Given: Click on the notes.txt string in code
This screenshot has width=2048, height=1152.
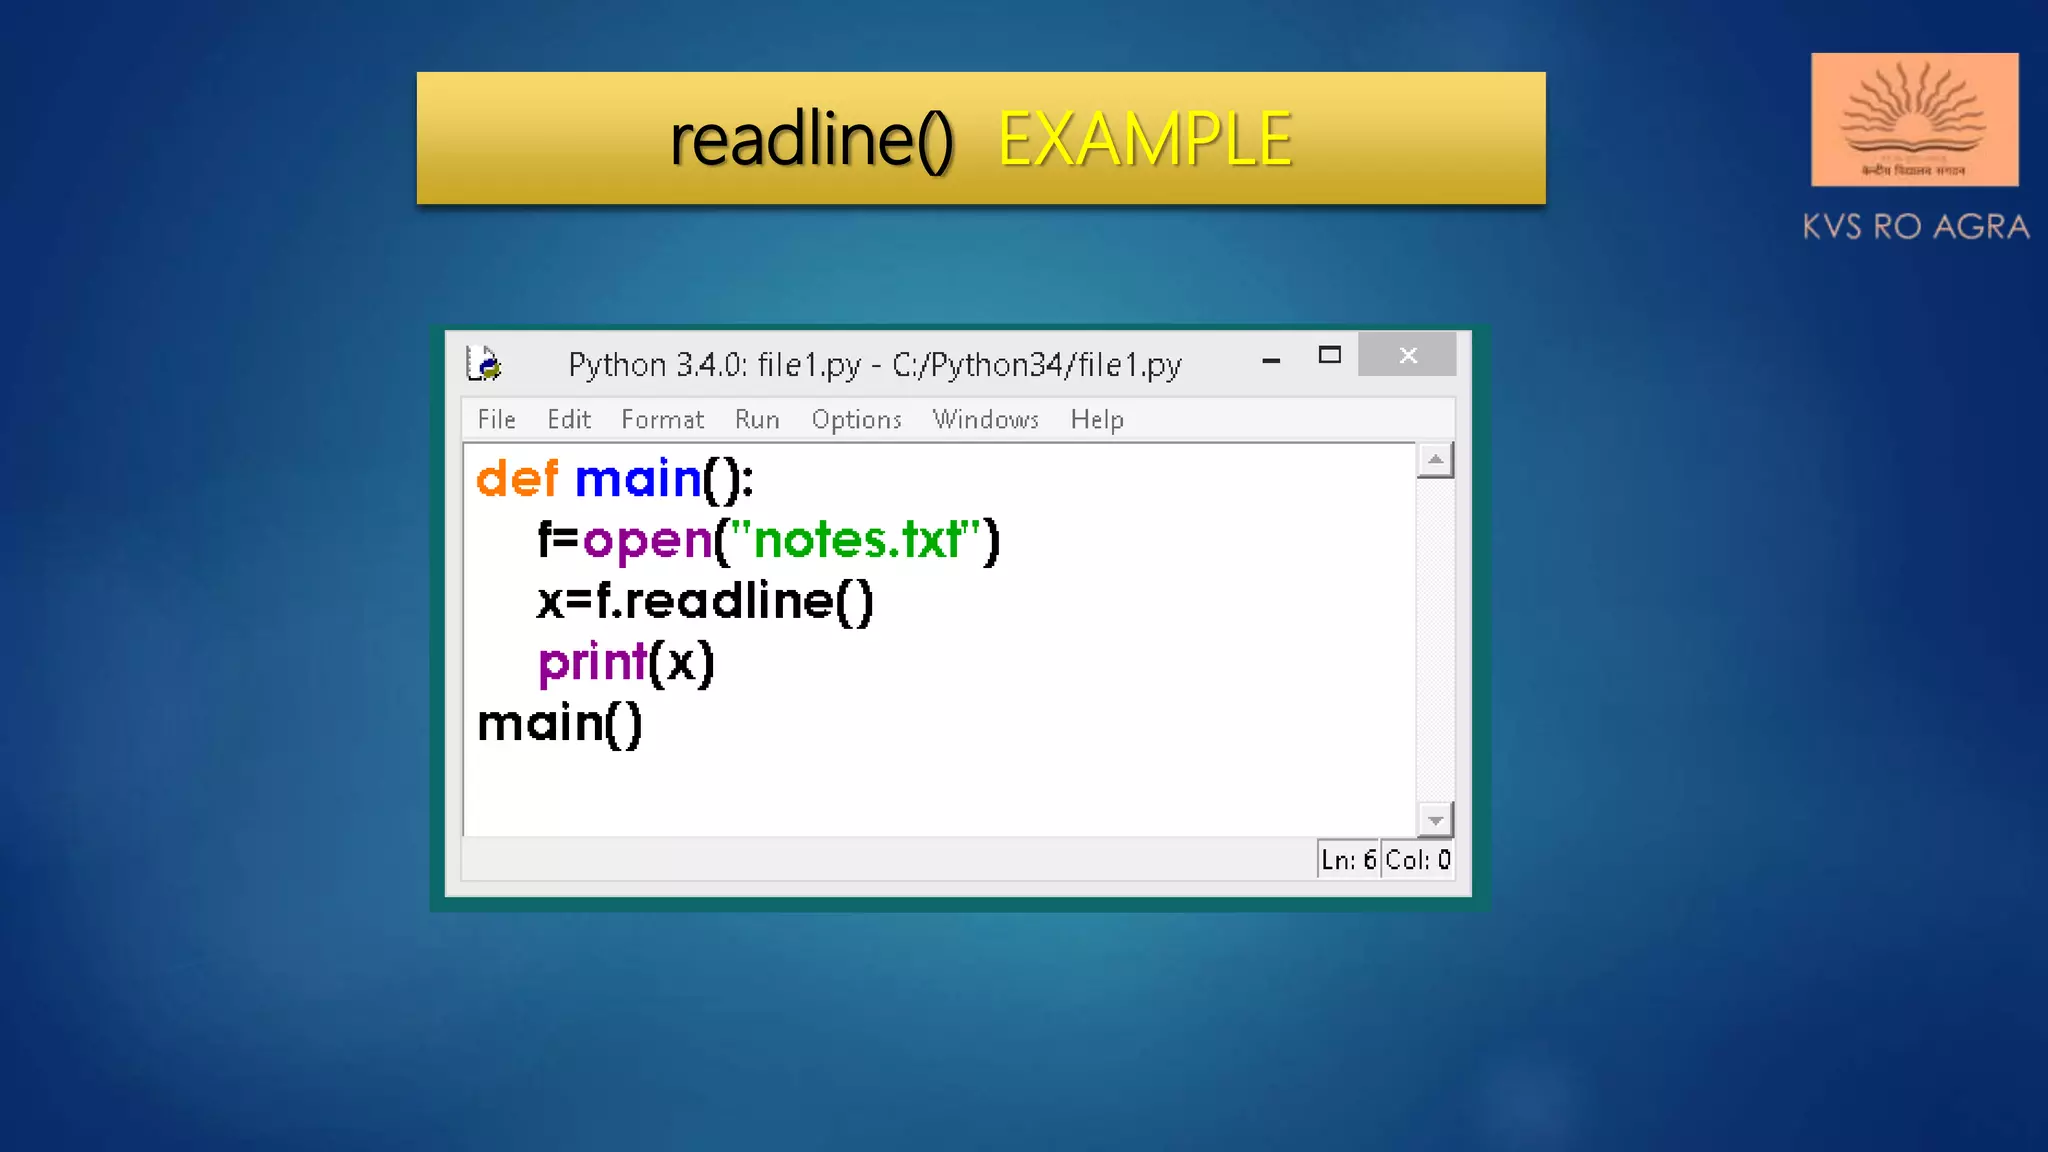Looking at the screenshot, I should point(858,540).
